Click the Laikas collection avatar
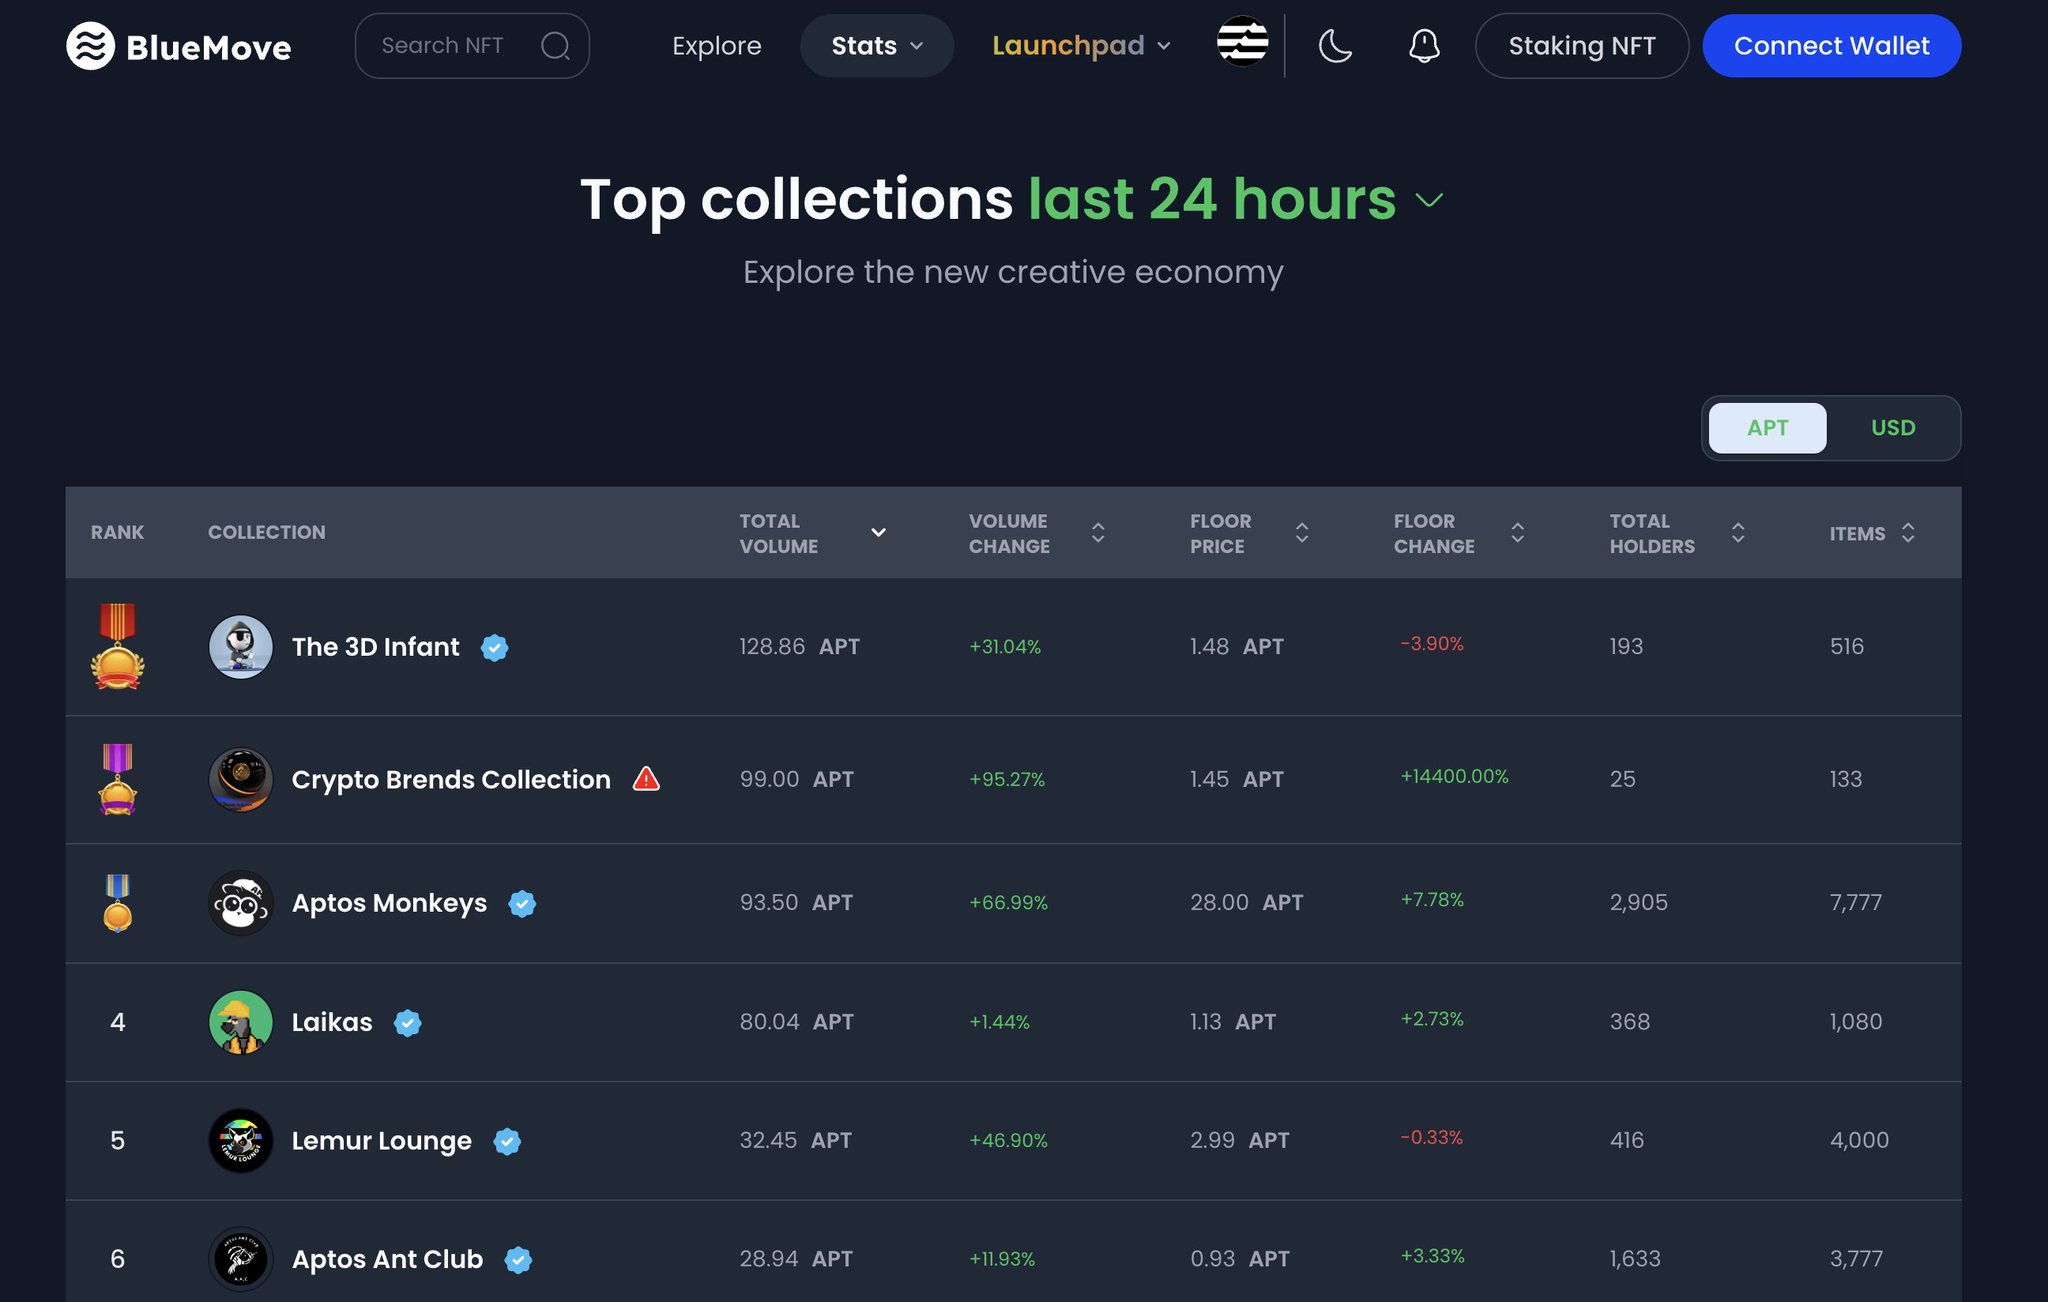2048x1302 pixels. click(240, 1022)
